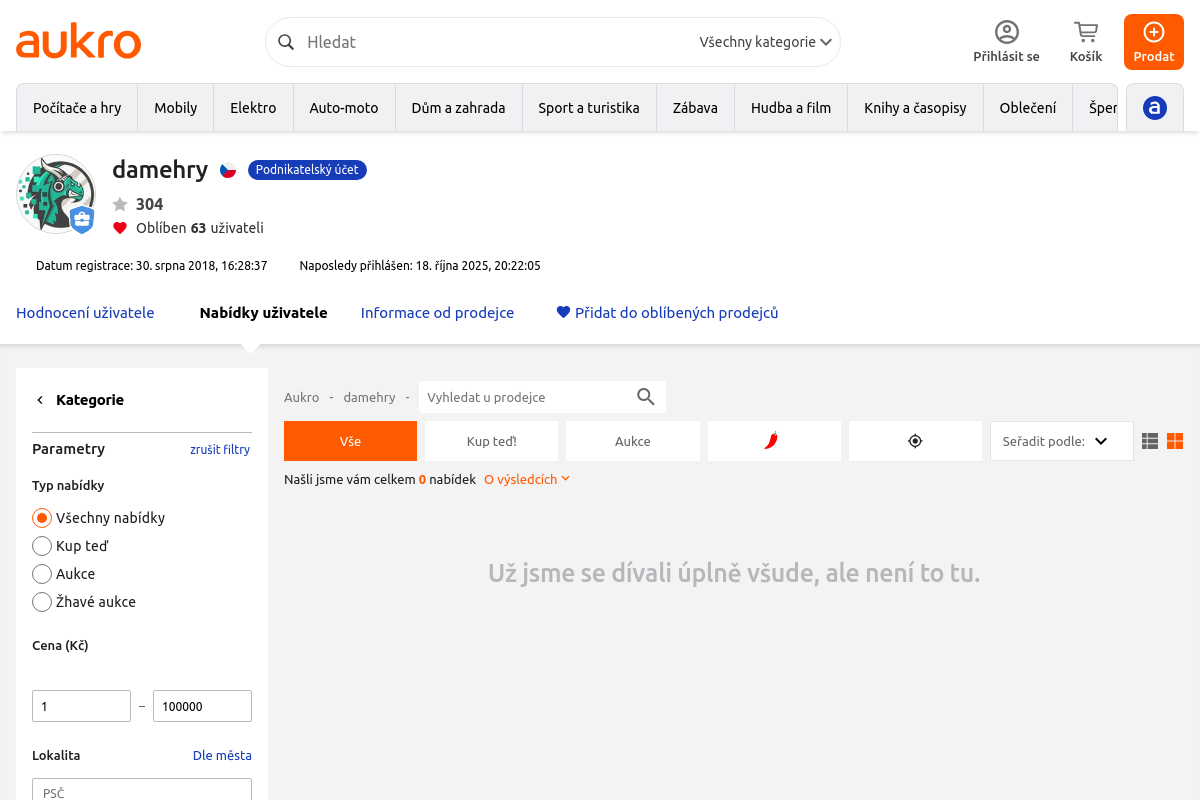The height and width of the screenshot is (800, 1200).
Task: Add seller to favorites (Přidat do oblíbených prodejců)
Action: tap(667, 313)
